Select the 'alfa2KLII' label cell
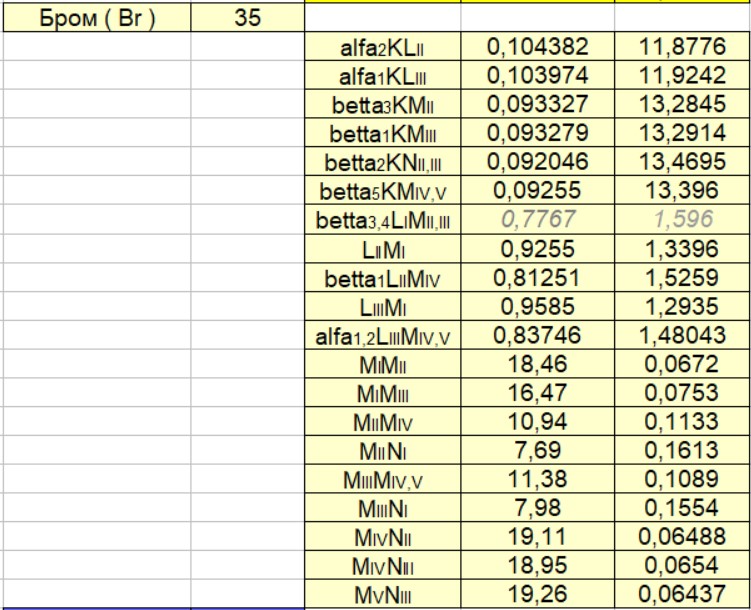The height and width of the screenshot is (610, 751). tap(383, 47)
